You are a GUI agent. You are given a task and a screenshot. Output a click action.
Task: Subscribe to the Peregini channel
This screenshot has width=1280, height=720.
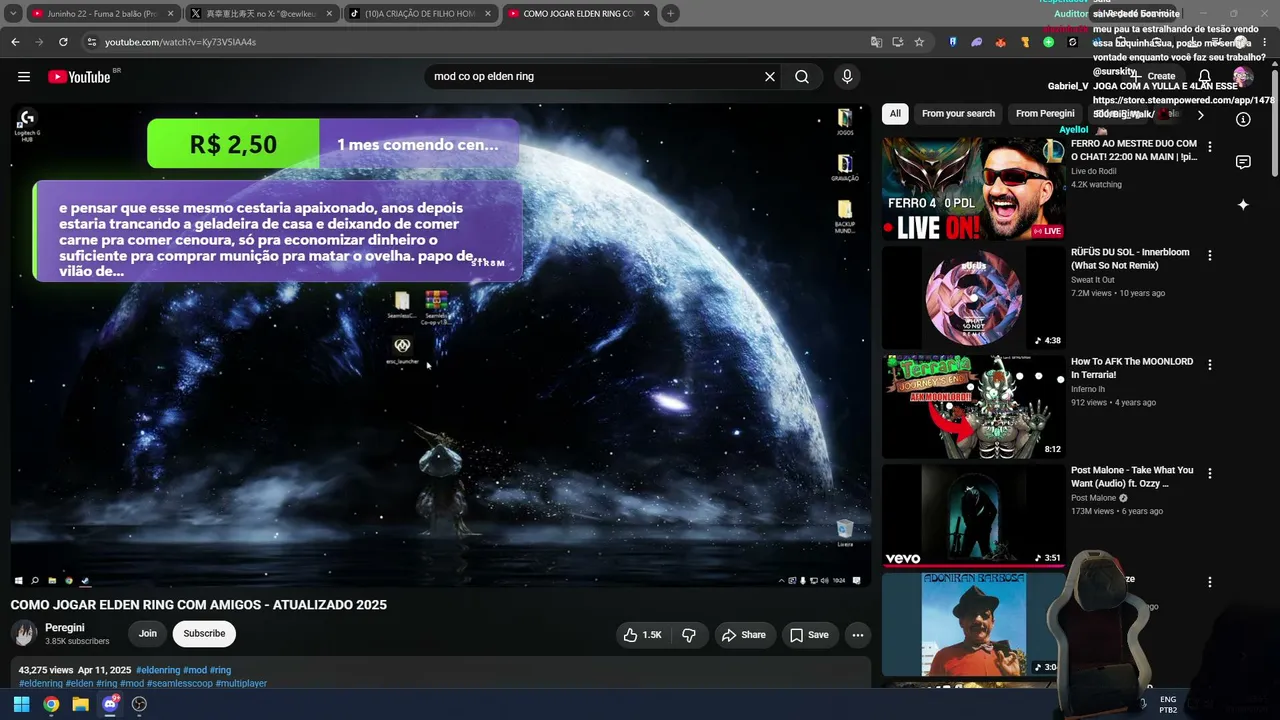204,634
